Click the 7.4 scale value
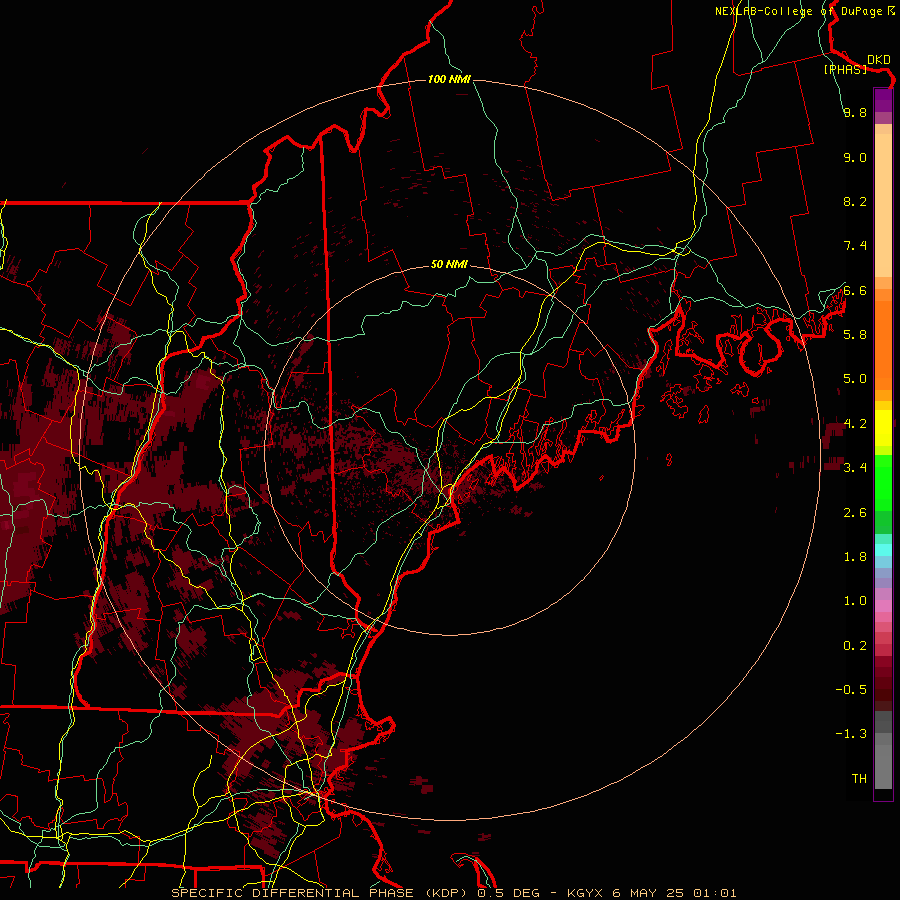 (x=855, y=246)
